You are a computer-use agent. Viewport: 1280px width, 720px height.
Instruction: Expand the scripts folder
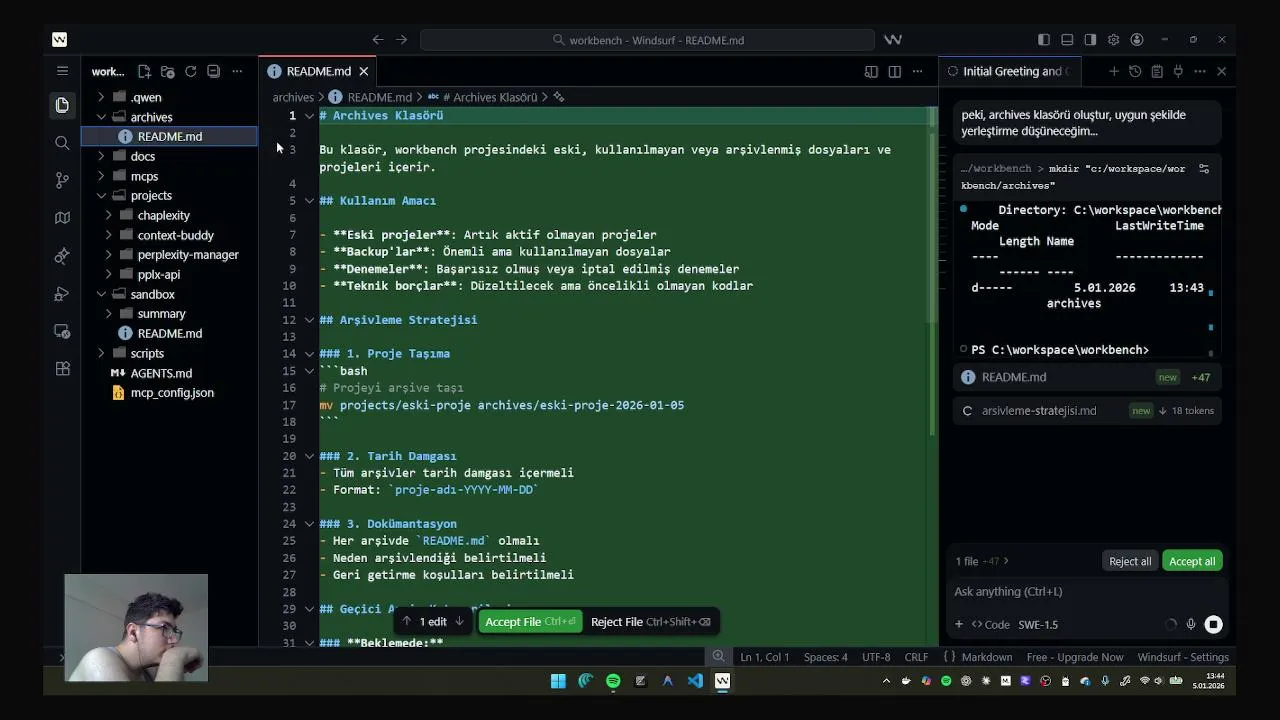pos(101,353)
